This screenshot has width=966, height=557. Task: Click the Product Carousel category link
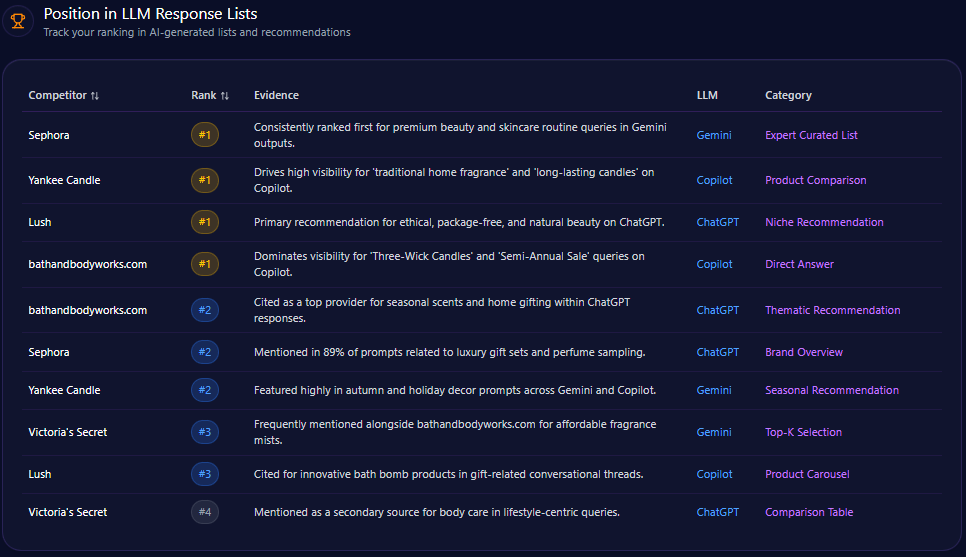pyautogui.click(x=807, y=474)
